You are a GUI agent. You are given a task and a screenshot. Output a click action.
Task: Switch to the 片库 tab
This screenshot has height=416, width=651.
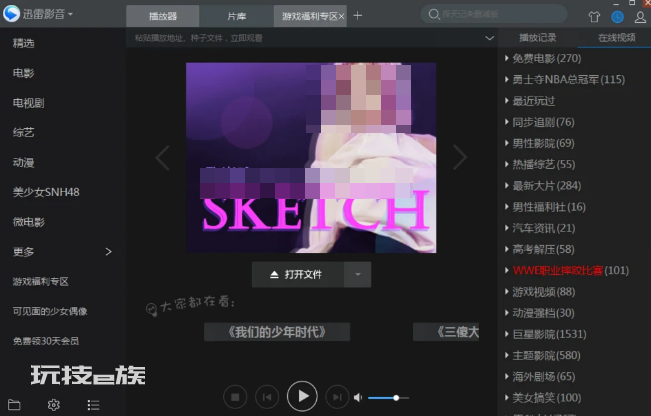point(236,16)
